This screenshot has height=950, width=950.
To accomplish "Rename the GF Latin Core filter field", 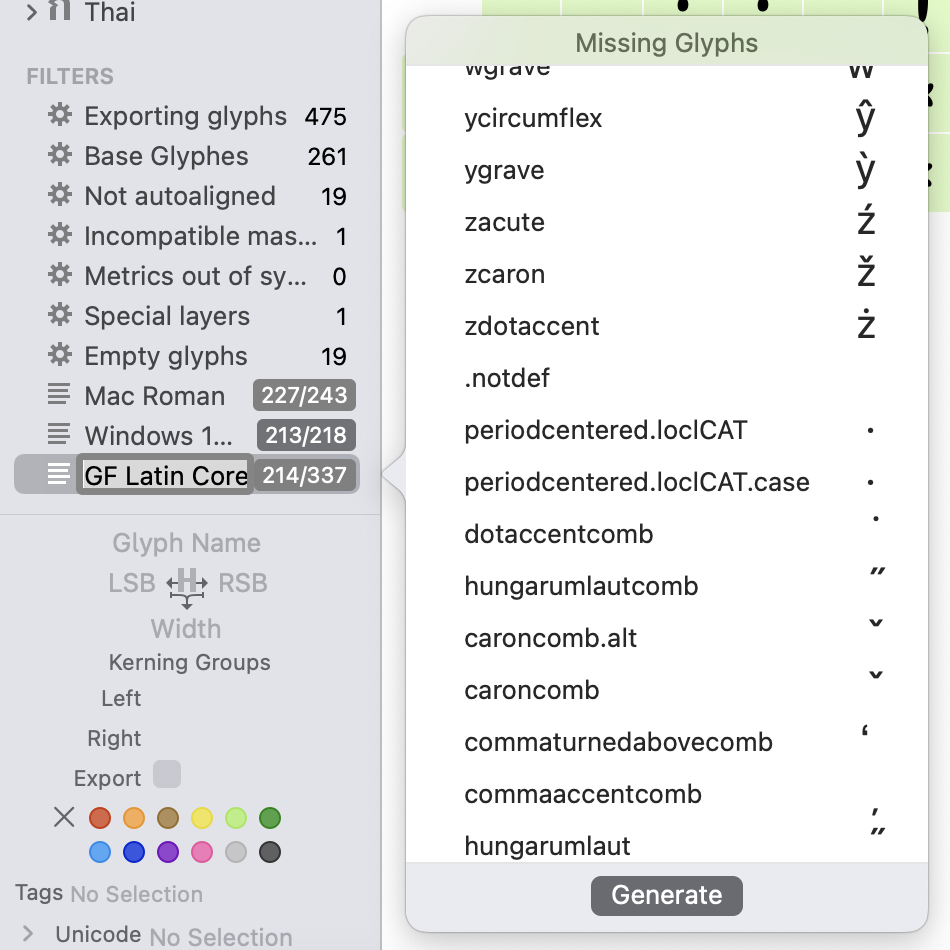I will pyautogui.click(x=163, y=475).
